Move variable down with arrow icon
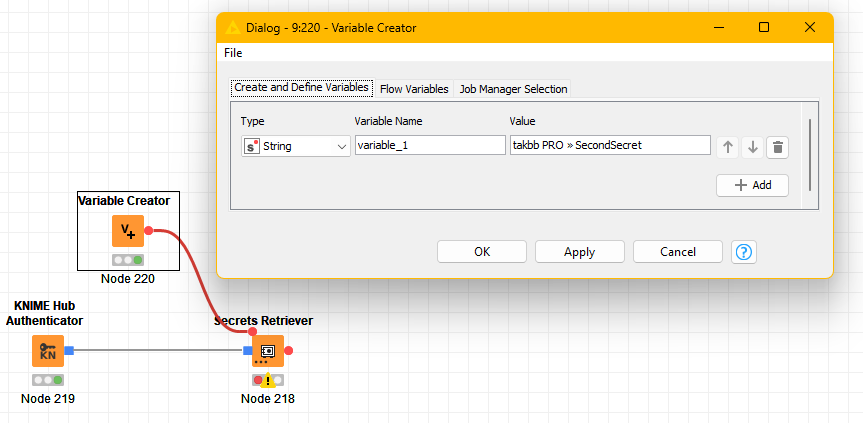The image size is (863, 423). coord(753,146)
